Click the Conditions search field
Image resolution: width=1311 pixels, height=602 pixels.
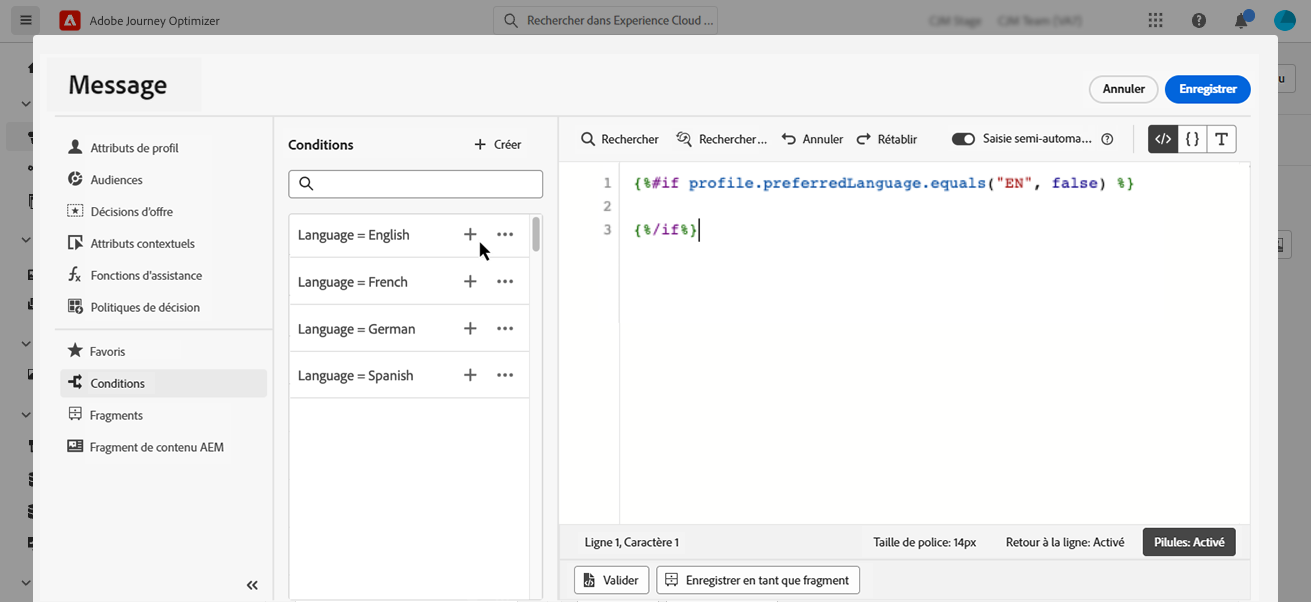(x=416, y=184)
